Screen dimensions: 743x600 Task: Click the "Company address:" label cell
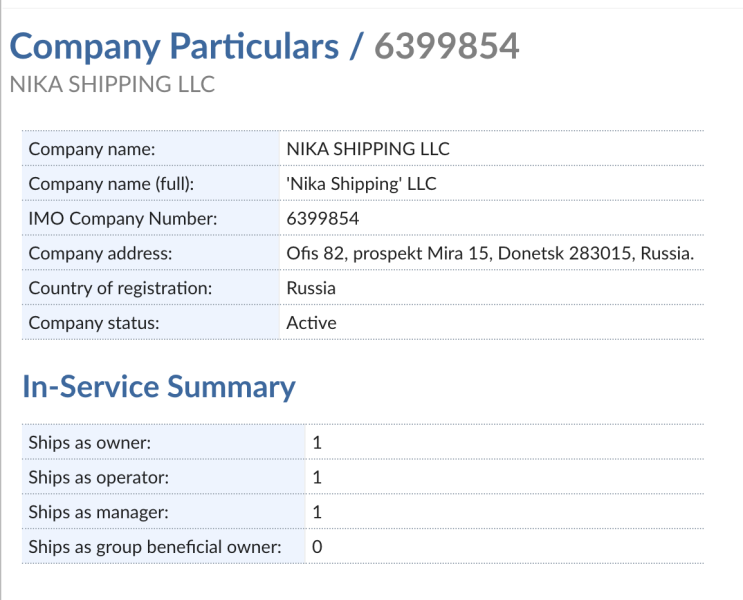(x=100, y=254)
